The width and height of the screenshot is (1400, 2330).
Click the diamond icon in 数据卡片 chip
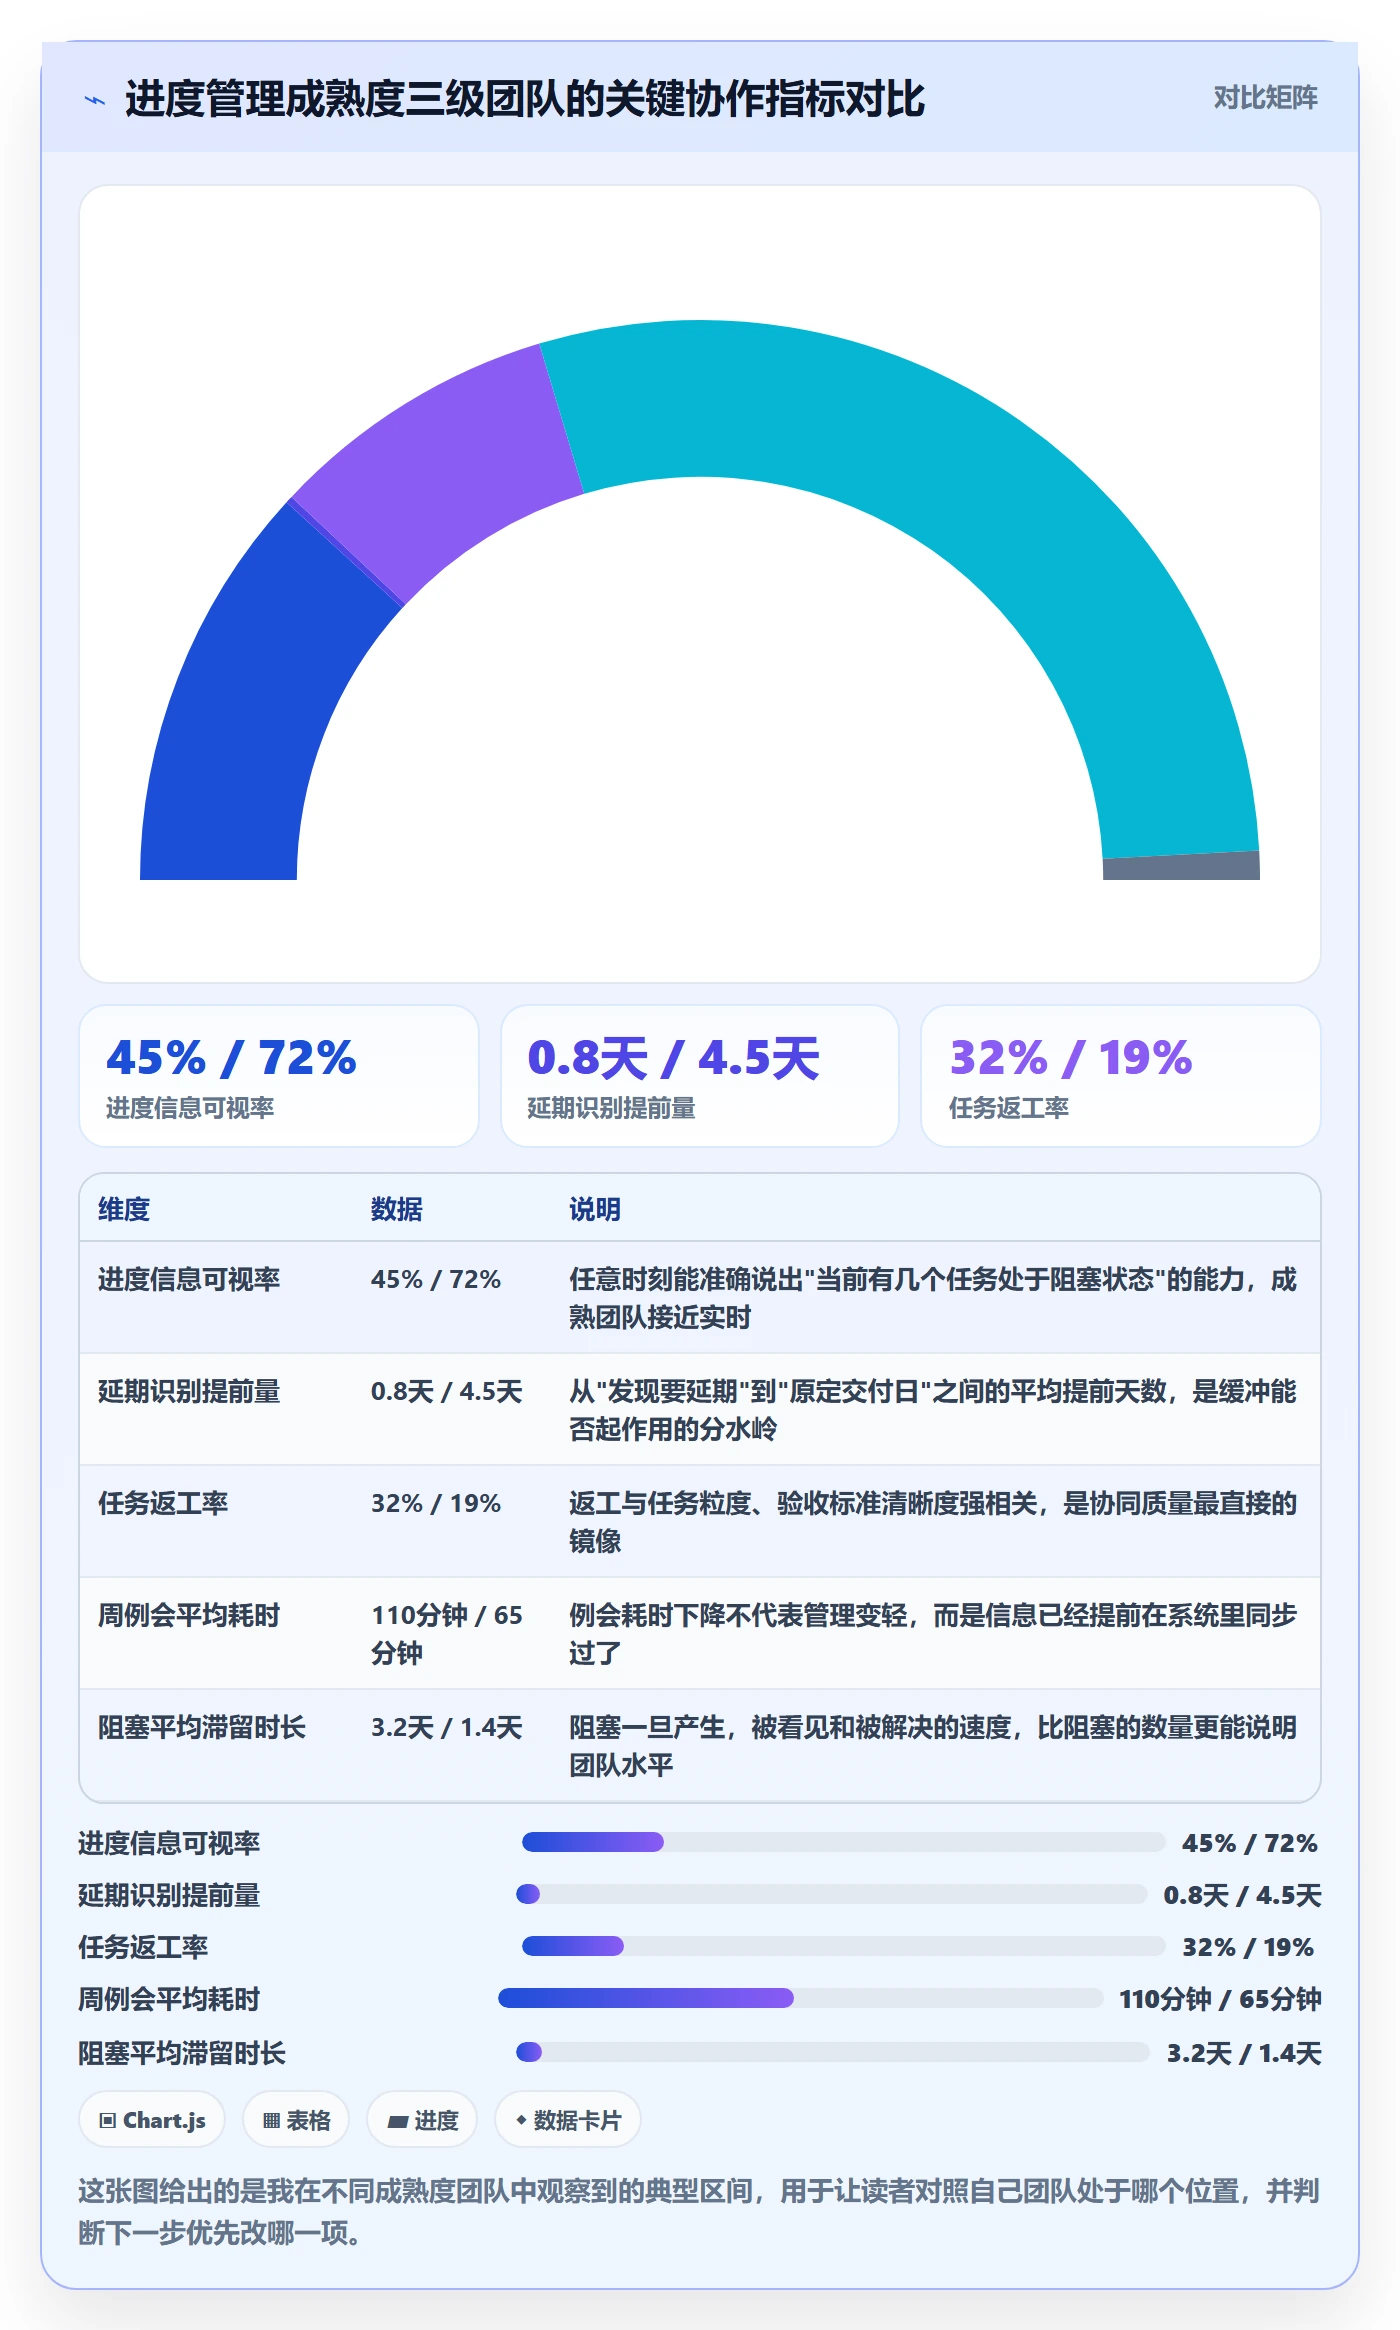[521, 2120]
